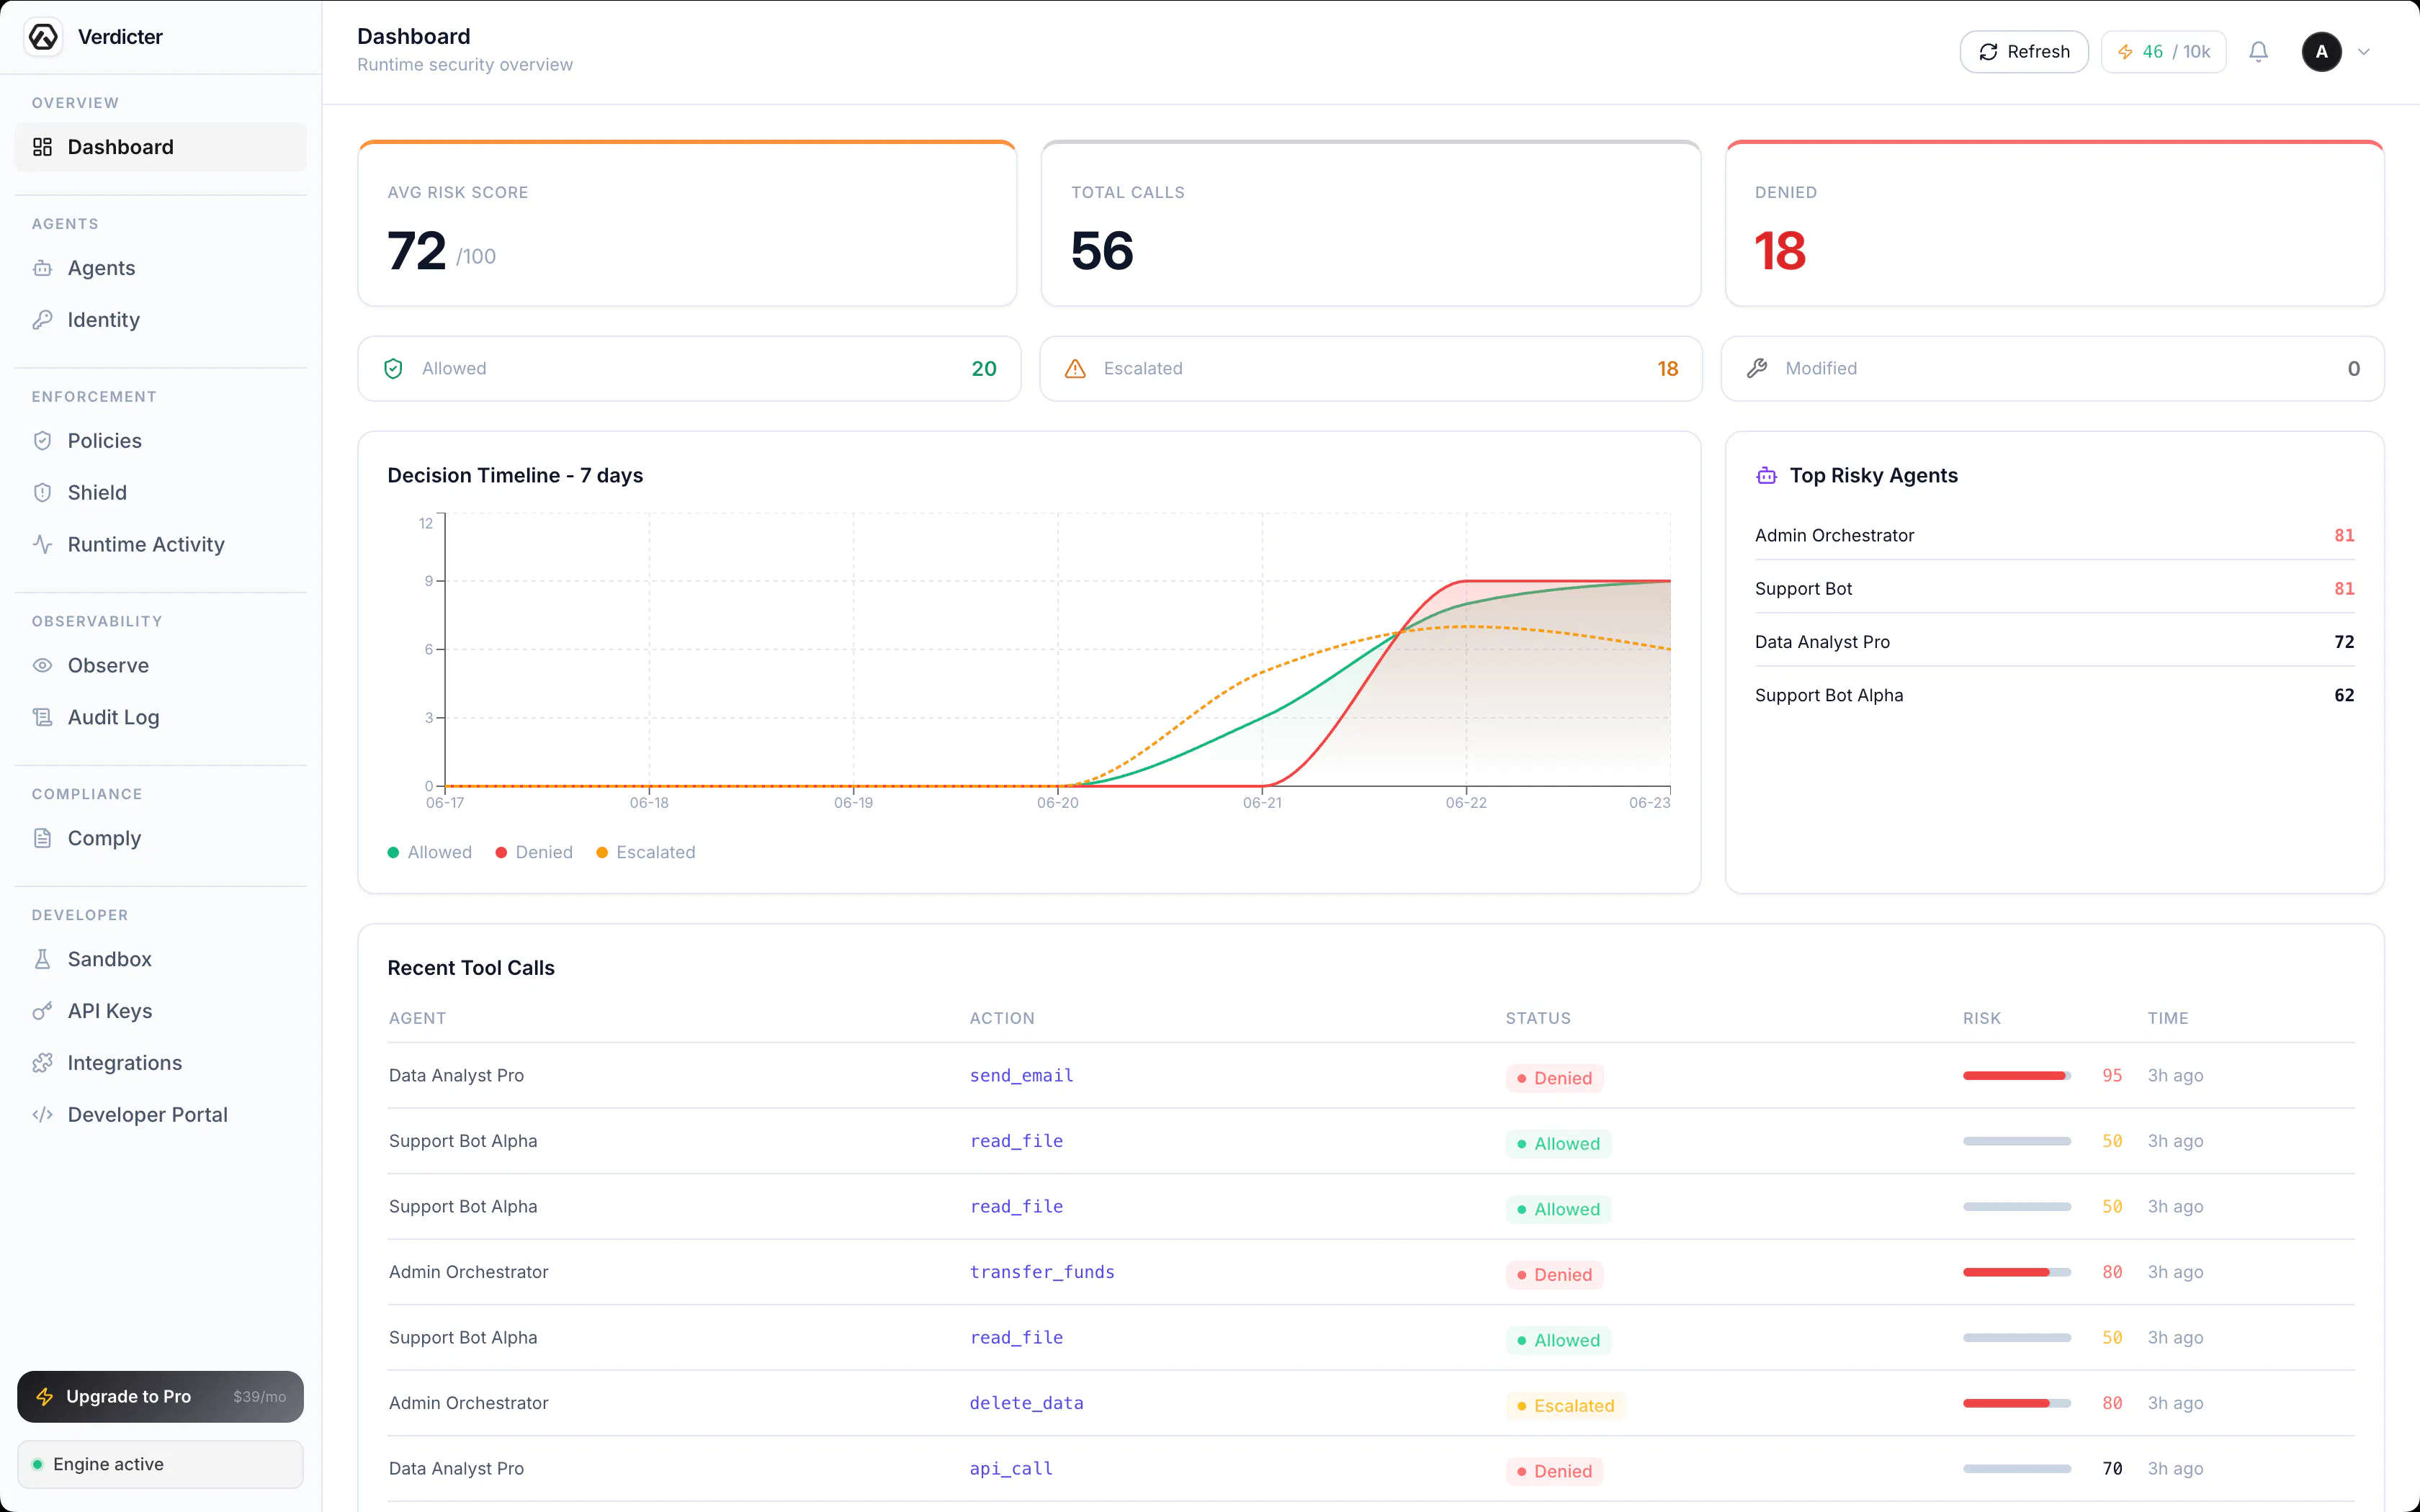
Task: Click the Engine active status indicator
Action: pos(160,1464)
